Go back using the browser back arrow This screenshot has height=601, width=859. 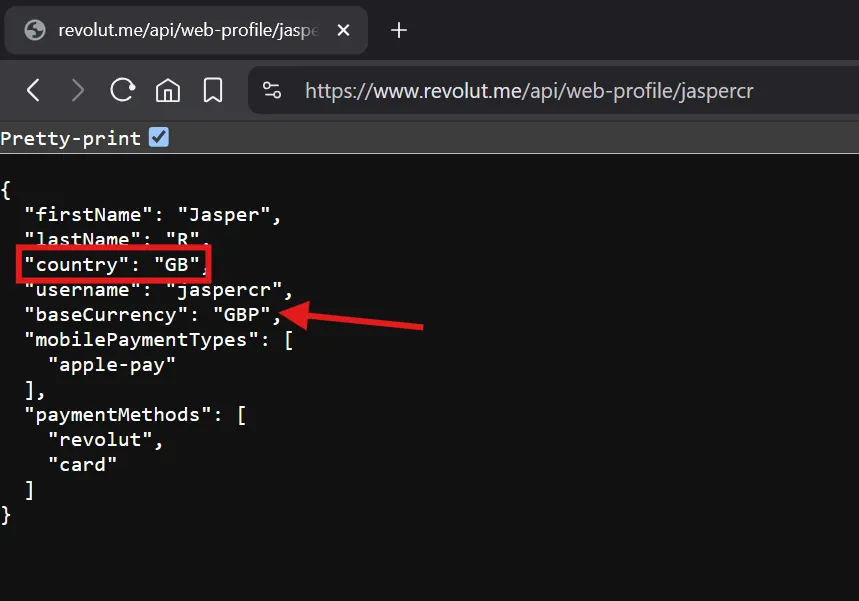coord(33,90)
